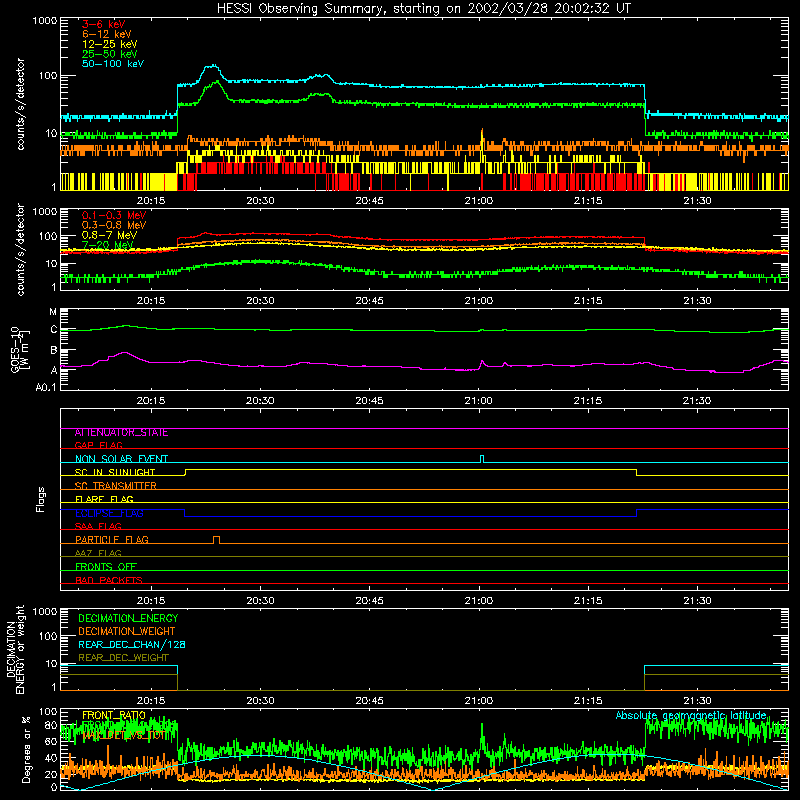Select the 25-50 keV legend entry
The image size is (800, 800).
click(x=110, y=54)
